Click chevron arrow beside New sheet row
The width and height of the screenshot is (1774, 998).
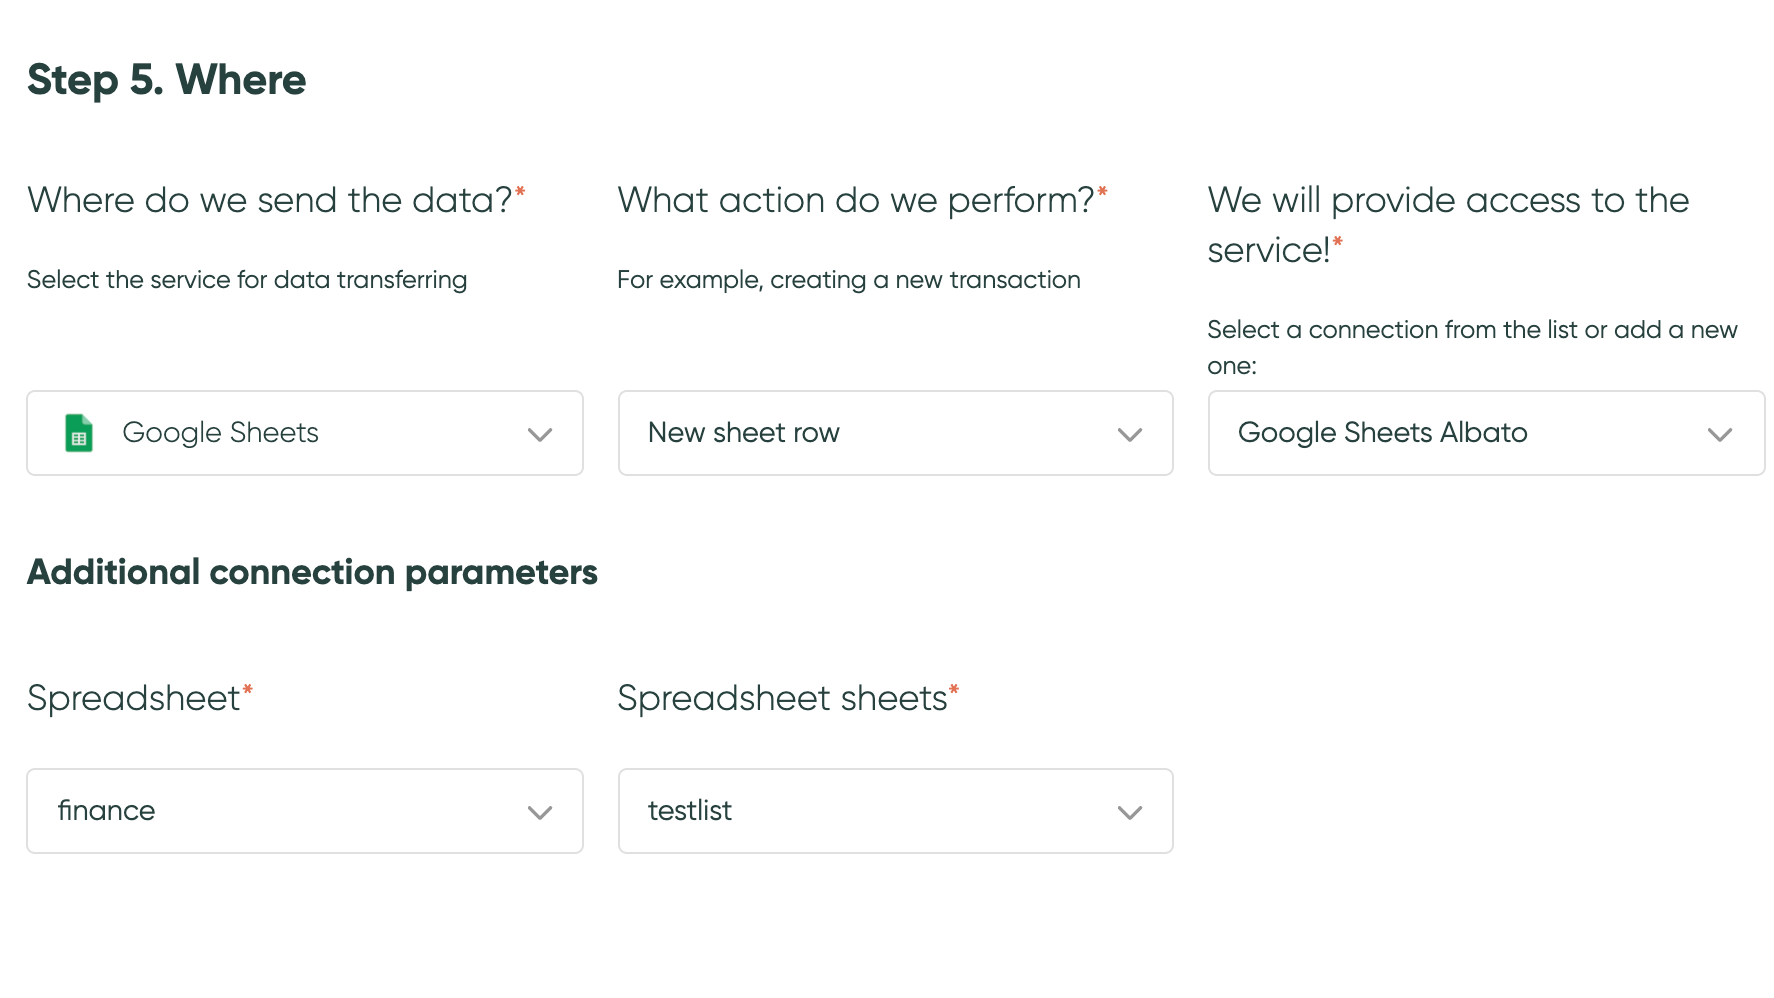coord(1130,435)
